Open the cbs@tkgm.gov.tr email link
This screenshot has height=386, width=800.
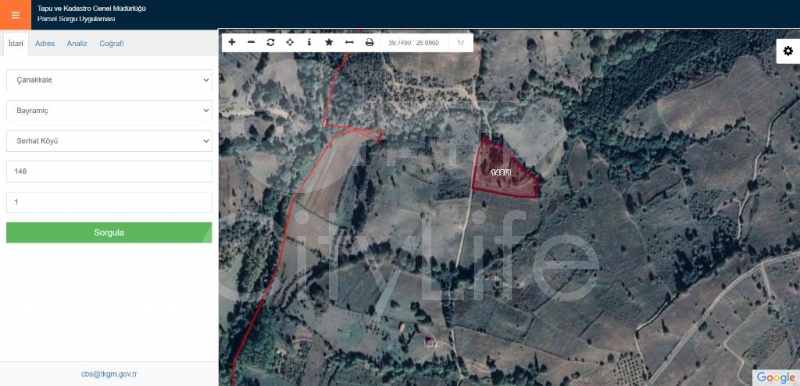point(109,374)
